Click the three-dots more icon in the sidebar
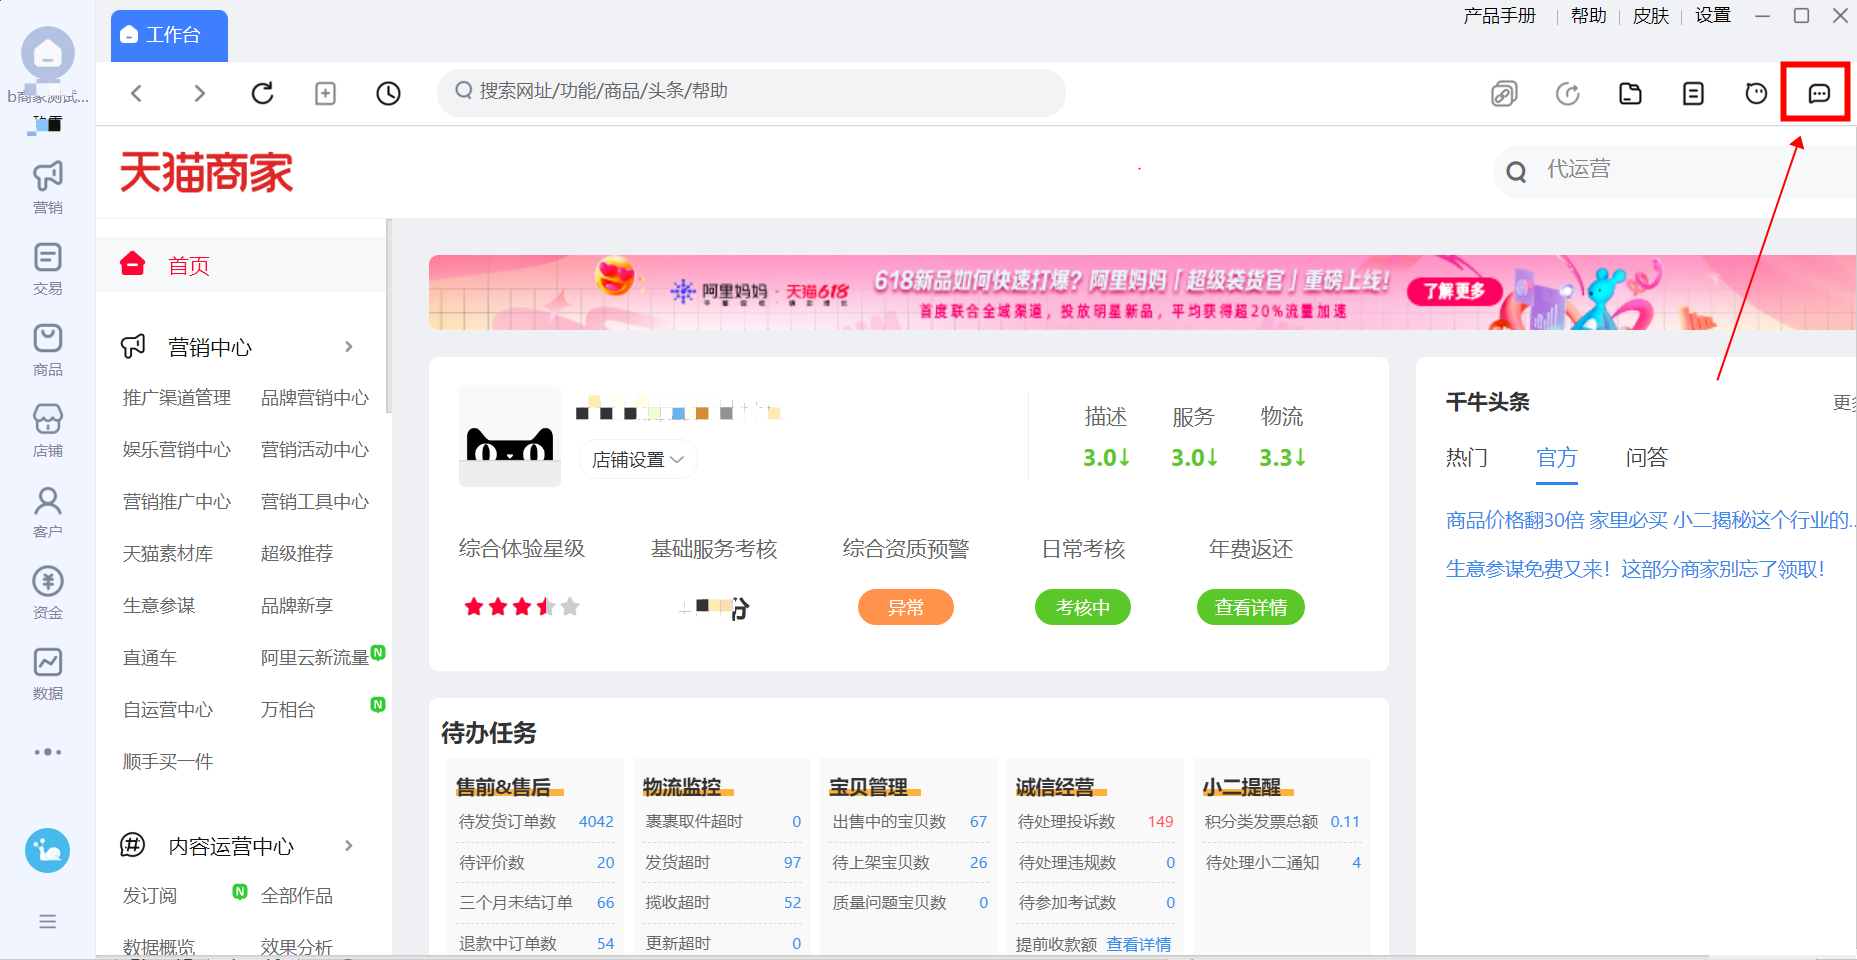This screenshot has height=960, width=1857. click(48, 752)
